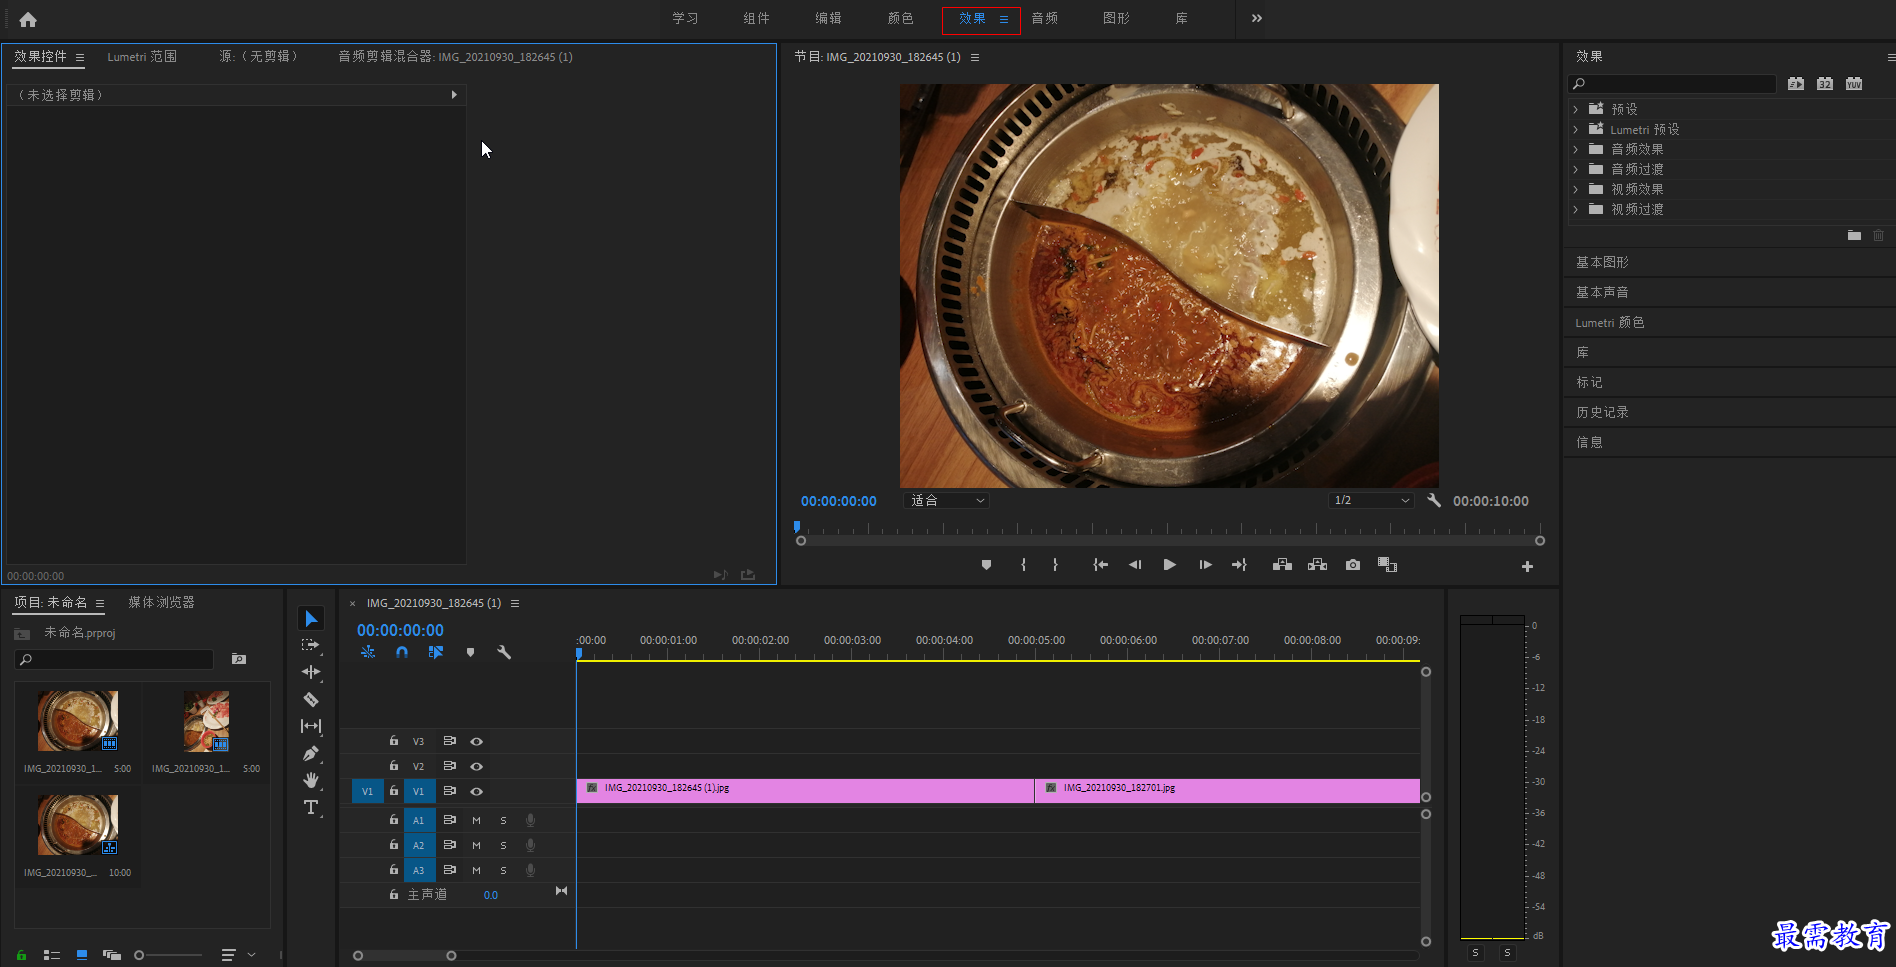1896x967 pixels.
Task: Mute audio track A3
Action: (476, 870)
